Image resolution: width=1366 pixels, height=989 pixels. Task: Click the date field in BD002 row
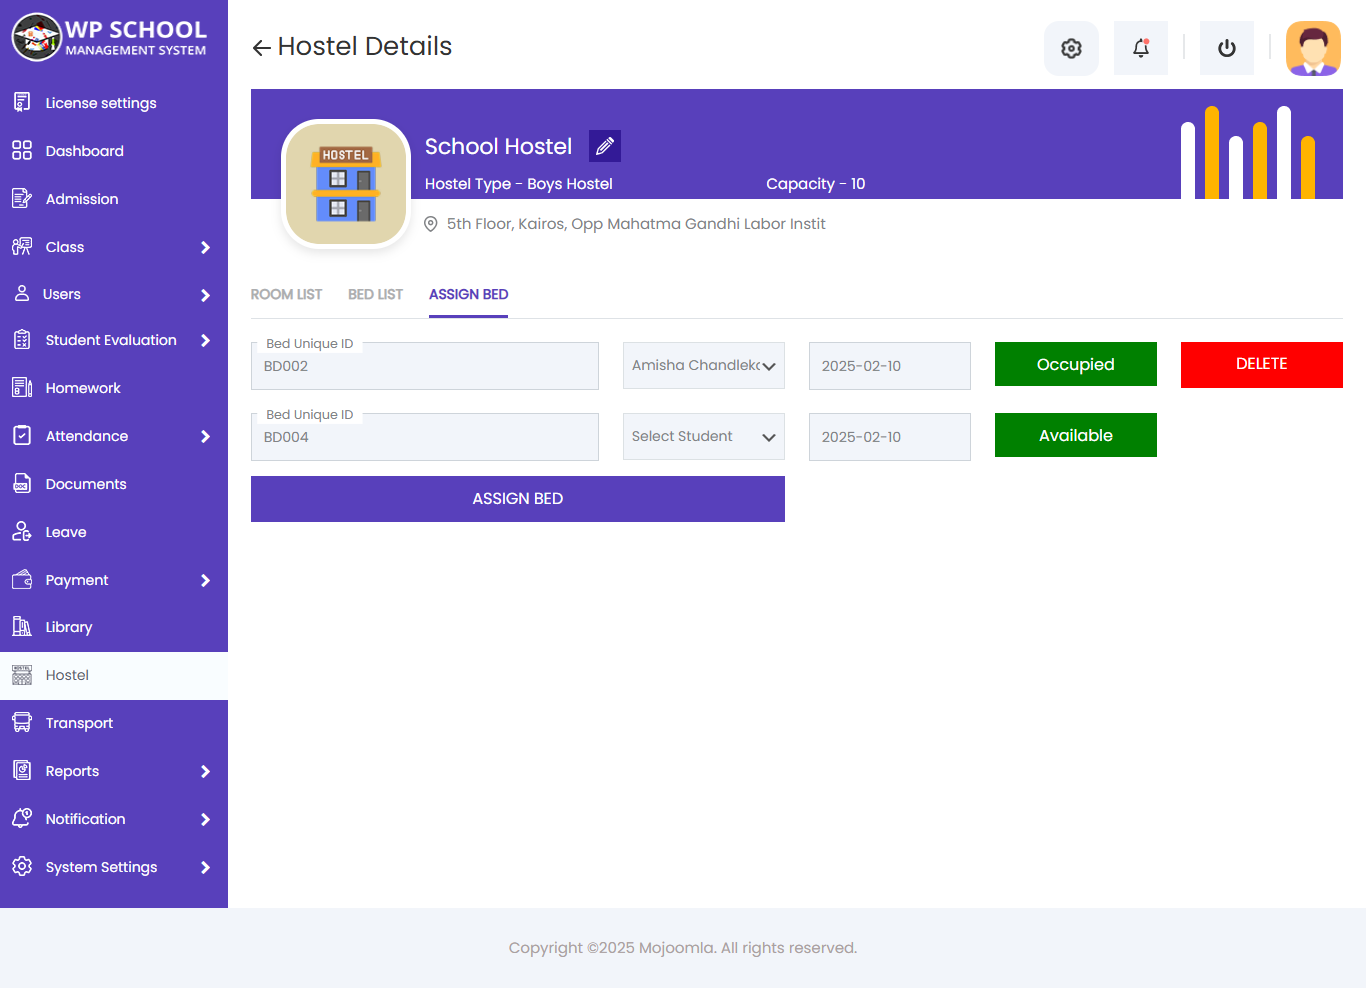click(x=890, y=366)
